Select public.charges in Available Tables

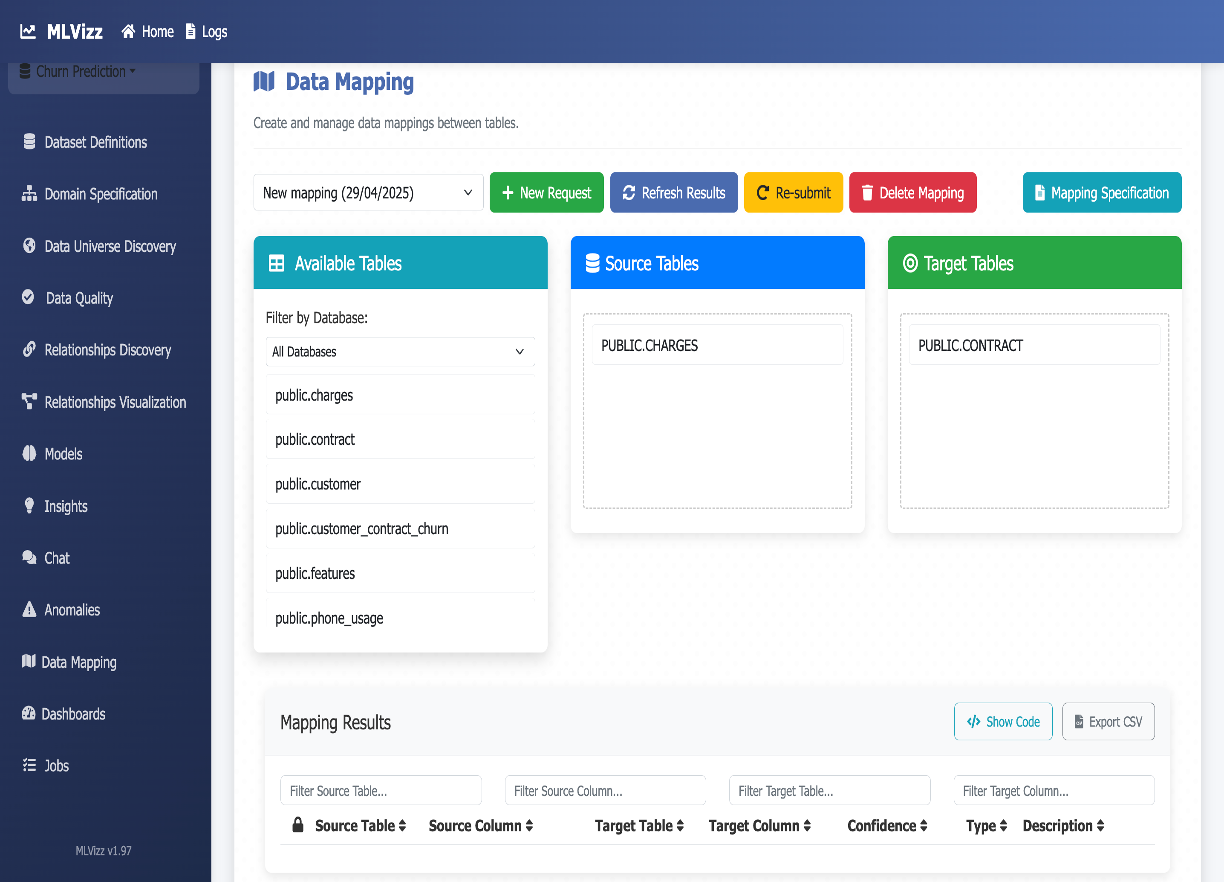point(400,395)
